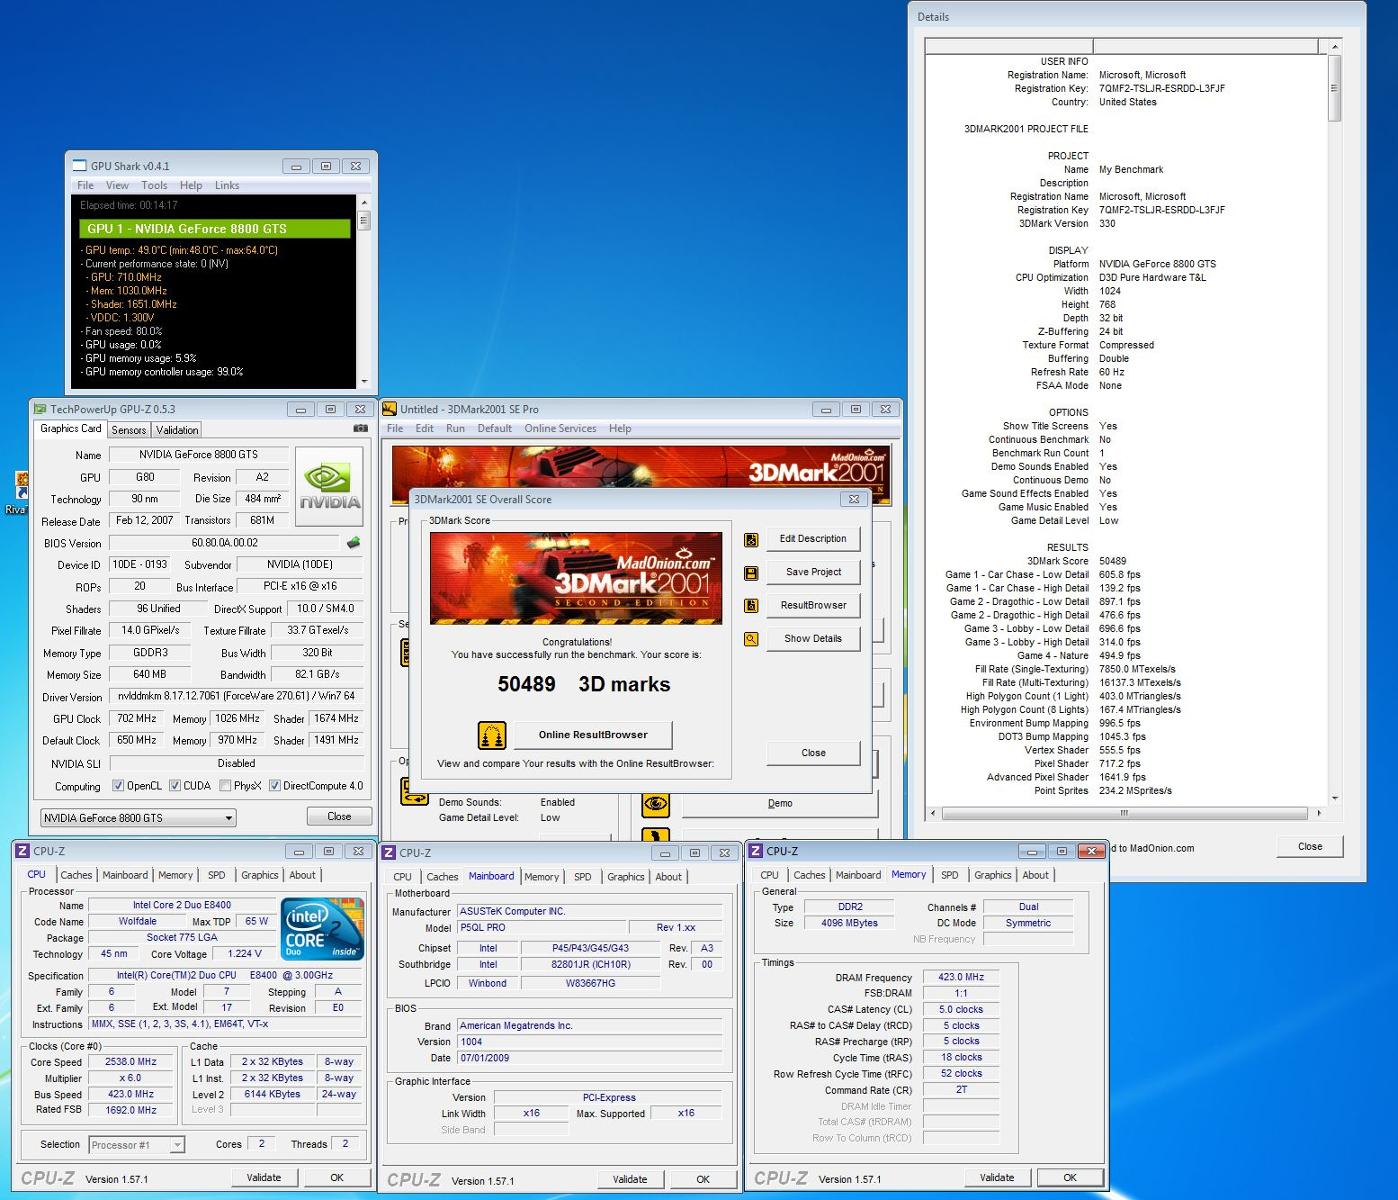Open the NVIDIA GeForce 8800 GTS dropdown in GPU-Z
Viewport: 1398px width, 1200px height.
137,818
